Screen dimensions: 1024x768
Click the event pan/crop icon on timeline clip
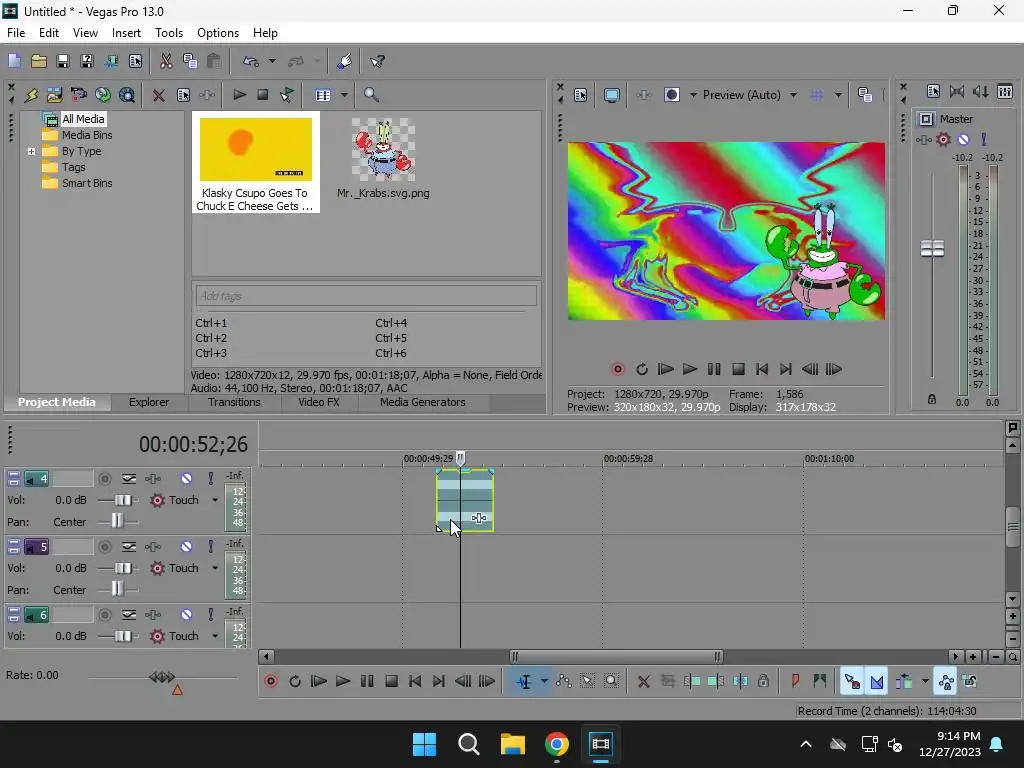point(479,518)
